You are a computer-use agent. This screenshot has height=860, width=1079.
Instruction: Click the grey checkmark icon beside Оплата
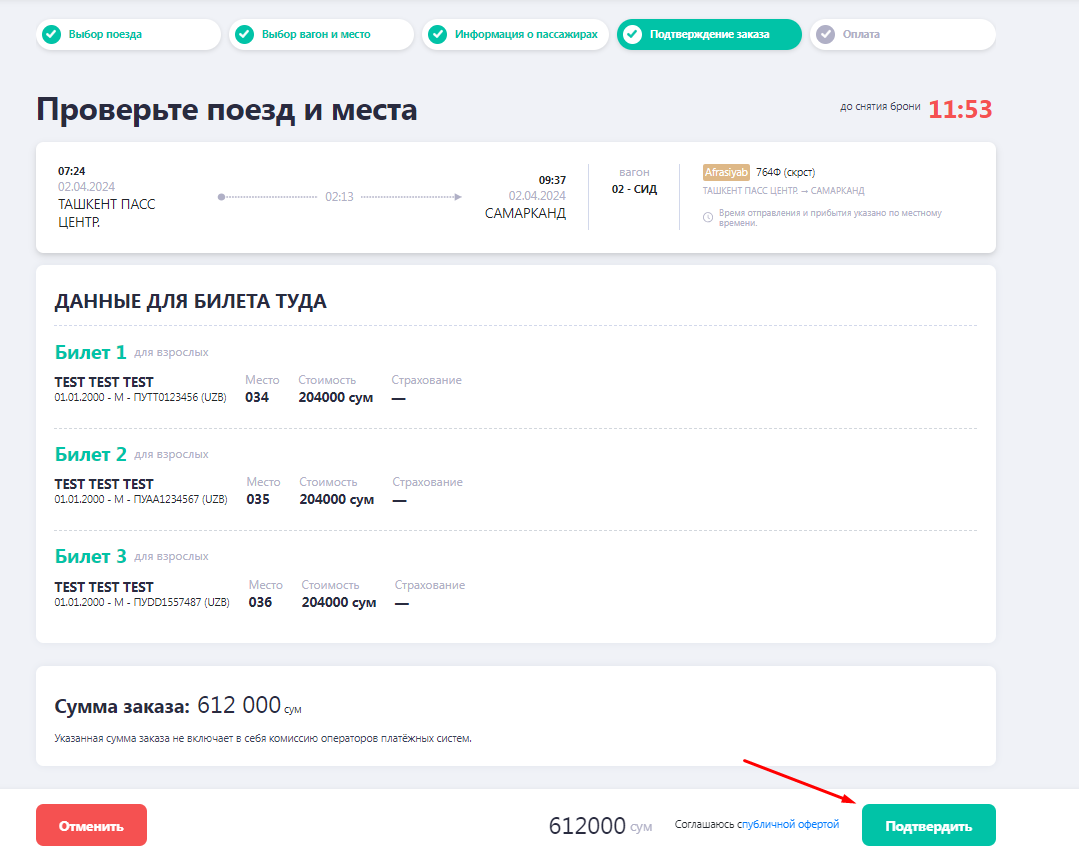point(825,34)
